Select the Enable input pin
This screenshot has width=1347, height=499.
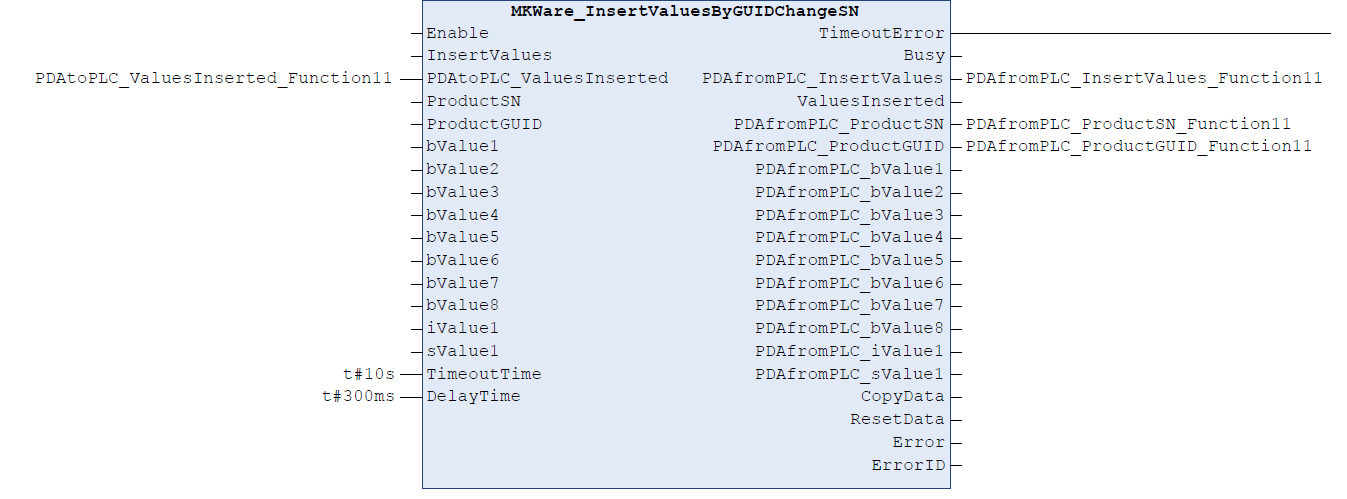457,33
